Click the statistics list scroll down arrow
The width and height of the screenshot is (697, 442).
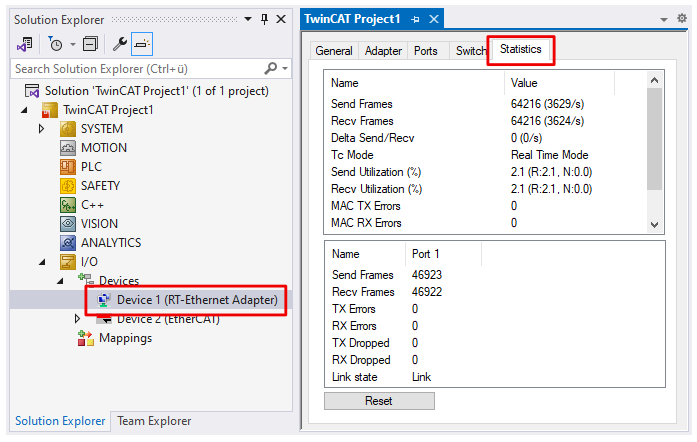point(654,225)
